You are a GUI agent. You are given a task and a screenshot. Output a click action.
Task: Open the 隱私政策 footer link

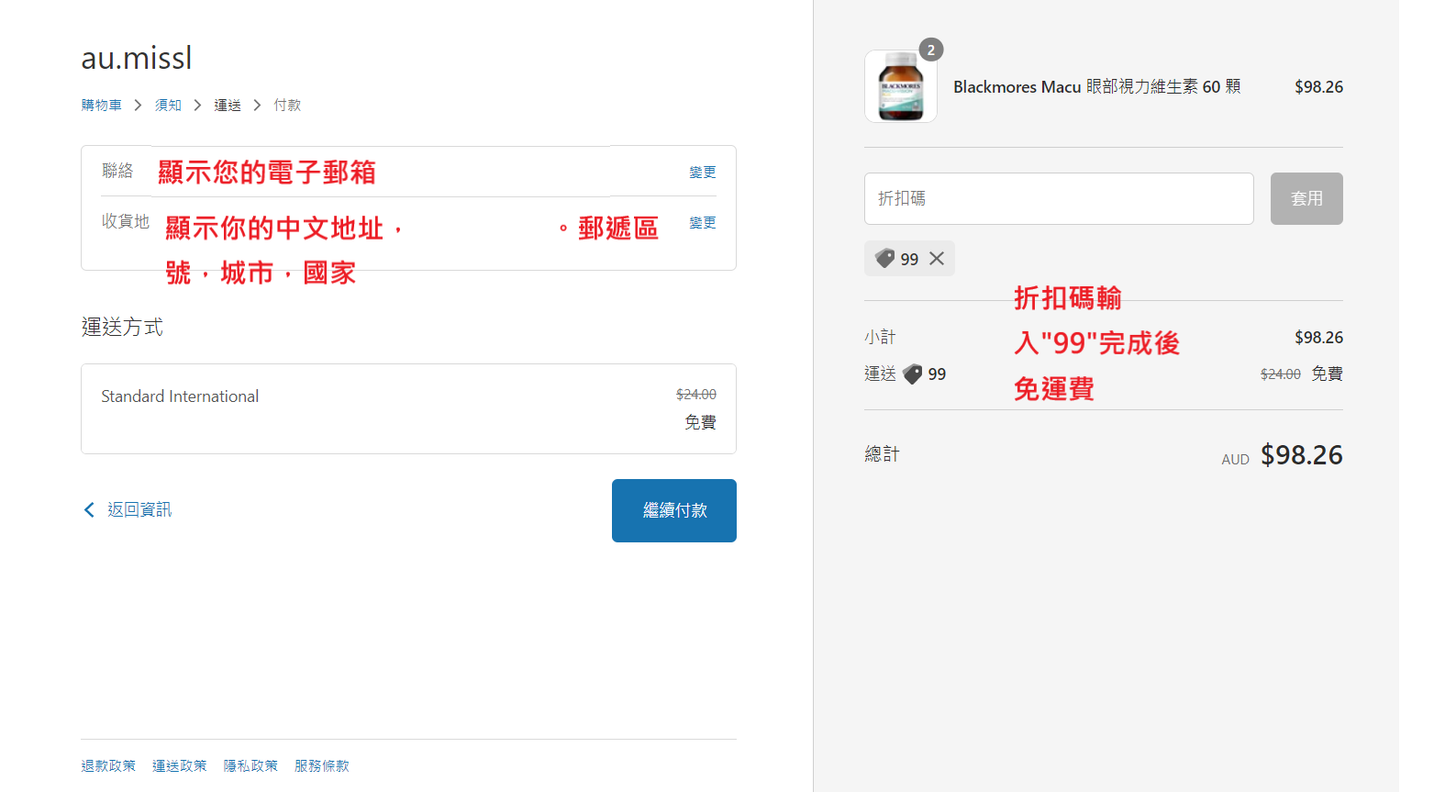tap(250, 766)
